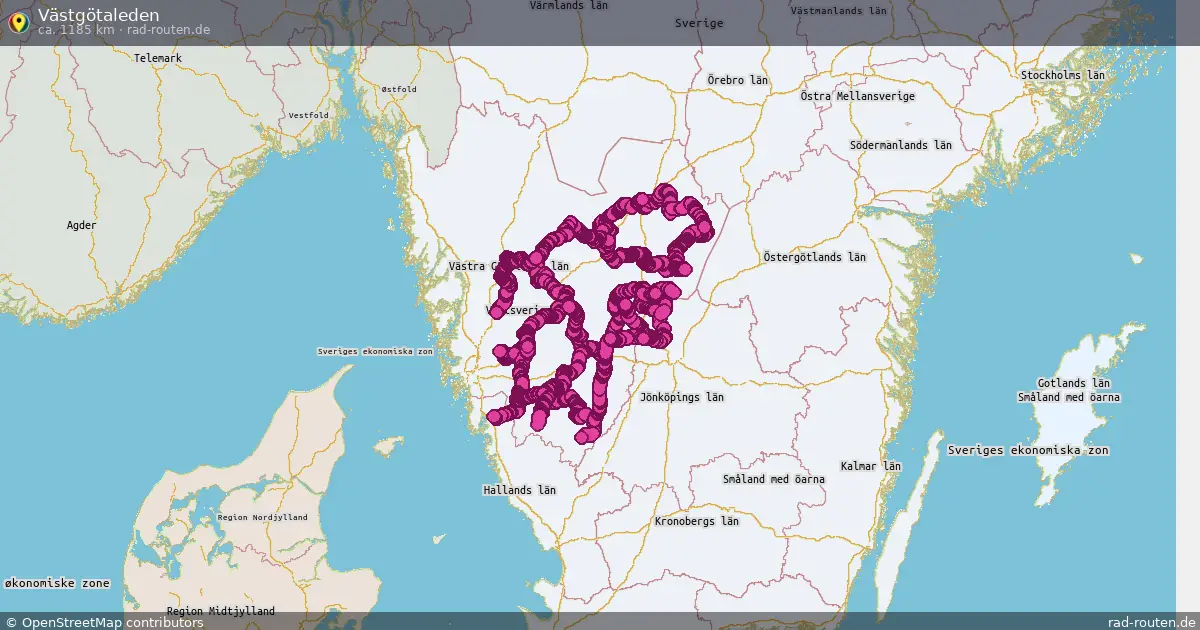The height and width of the screenshot is (630, 1200).
Task: Open rad-routen.de link at bottom right
Action: [1151, 622]
